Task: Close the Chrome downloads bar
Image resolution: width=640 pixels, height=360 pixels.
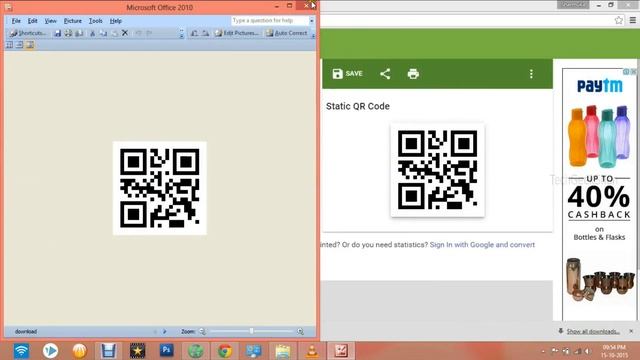Action: [631, 331]
